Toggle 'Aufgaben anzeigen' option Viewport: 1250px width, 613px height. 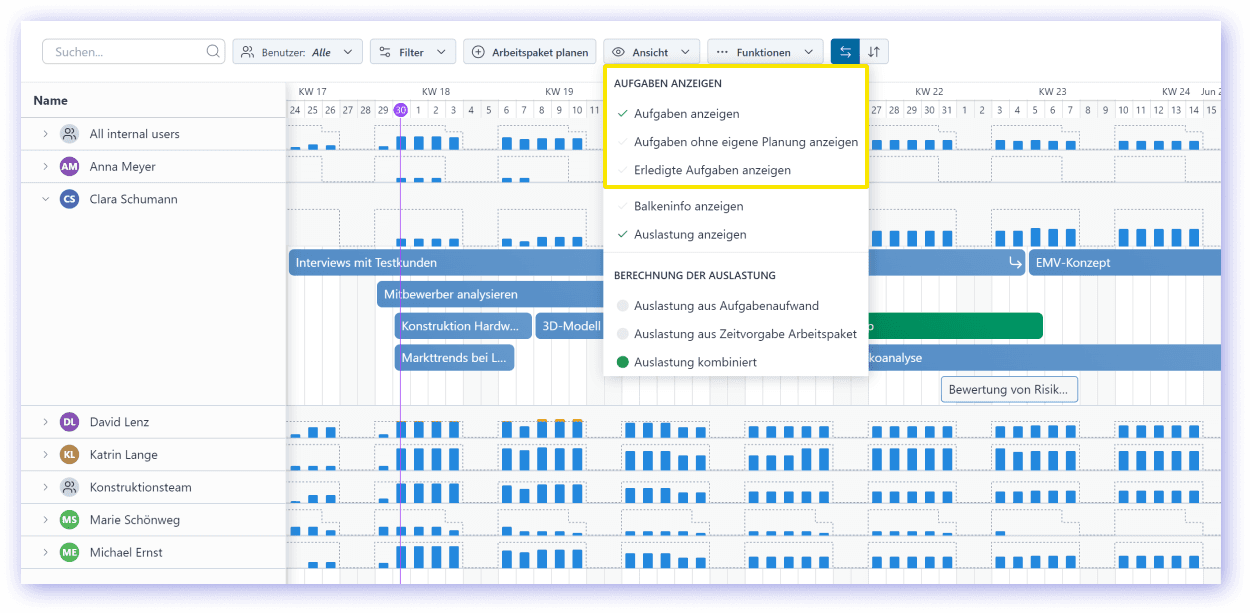pos(686,114)
